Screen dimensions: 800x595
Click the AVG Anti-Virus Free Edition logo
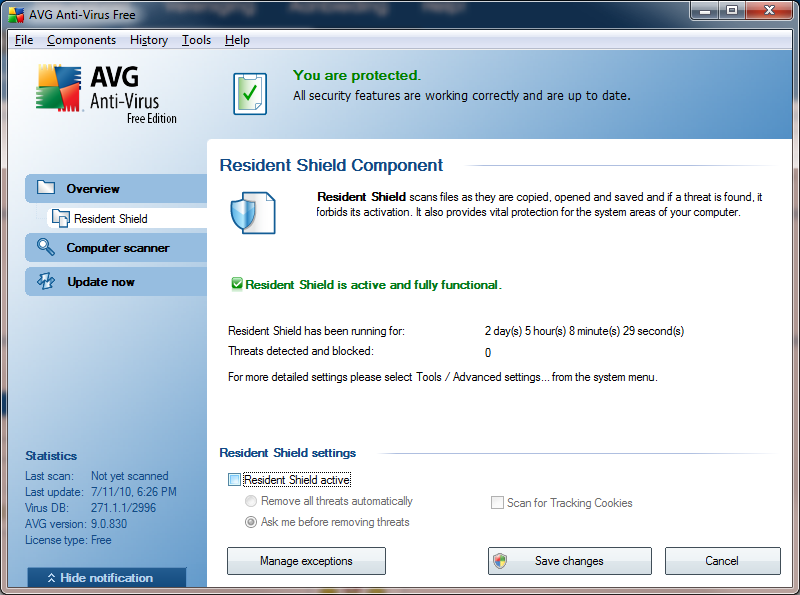coord(107,94)
